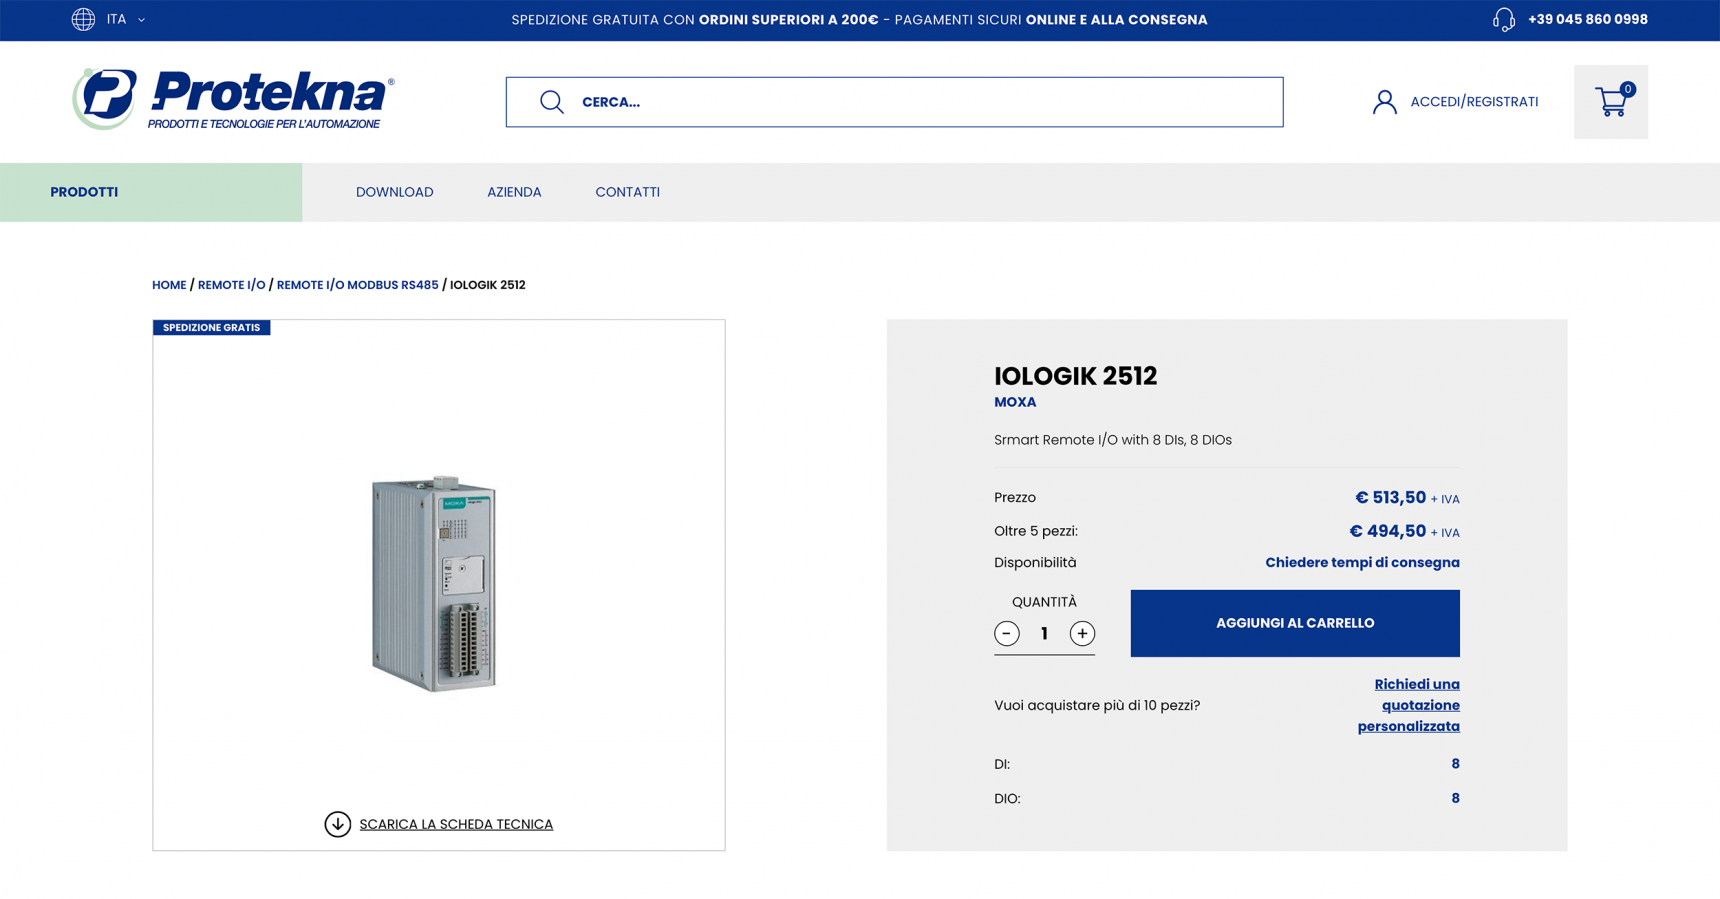Screen dimensions: 1720x899
Task: Click the € 513,50 price
Action: (x=1390, y=497)
